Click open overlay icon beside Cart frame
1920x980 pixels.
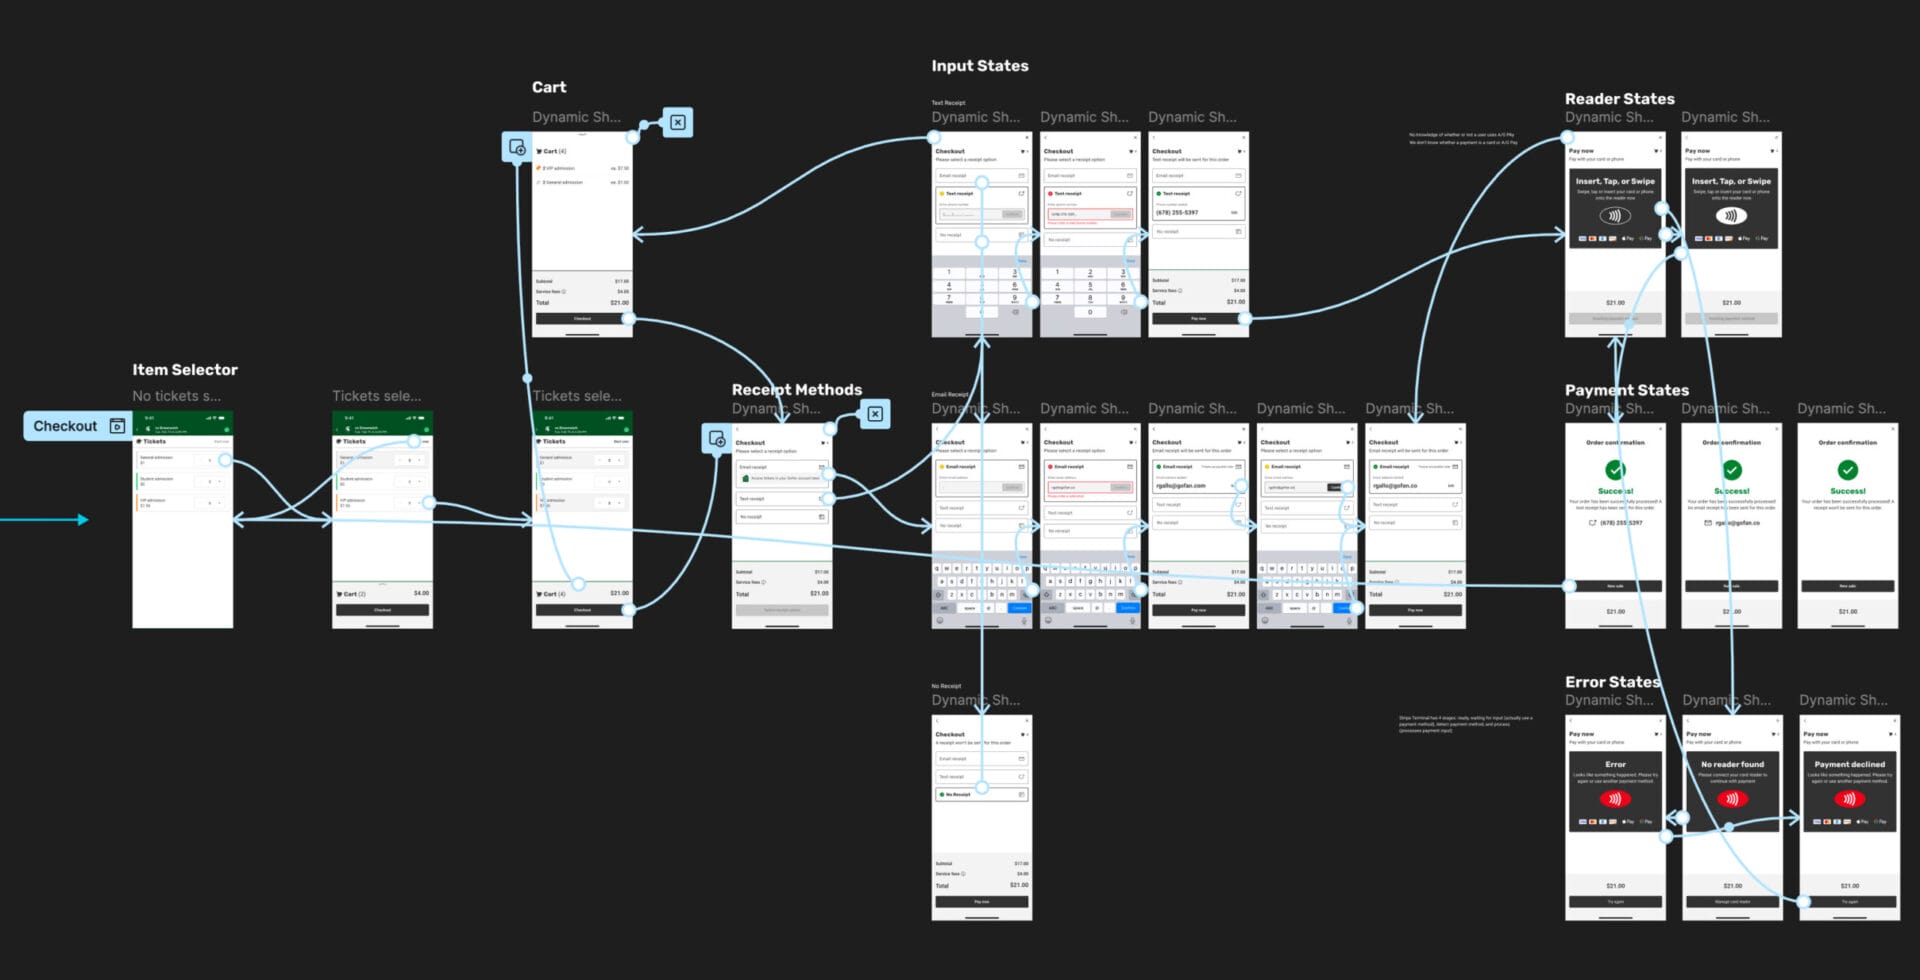pyautogui.click(x=517, y=148)
